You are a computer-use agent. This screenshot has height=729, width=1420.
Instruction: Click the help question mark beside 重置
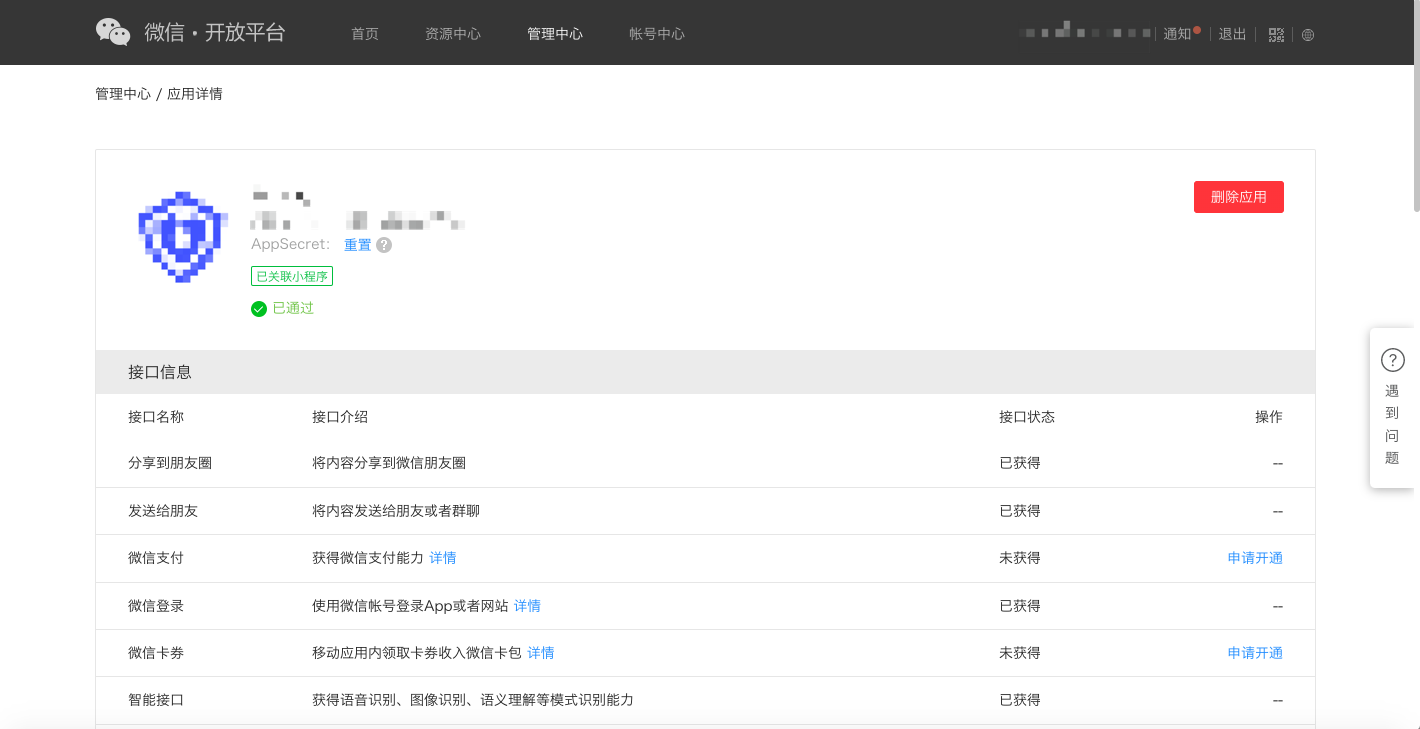(x=384, y=245)
